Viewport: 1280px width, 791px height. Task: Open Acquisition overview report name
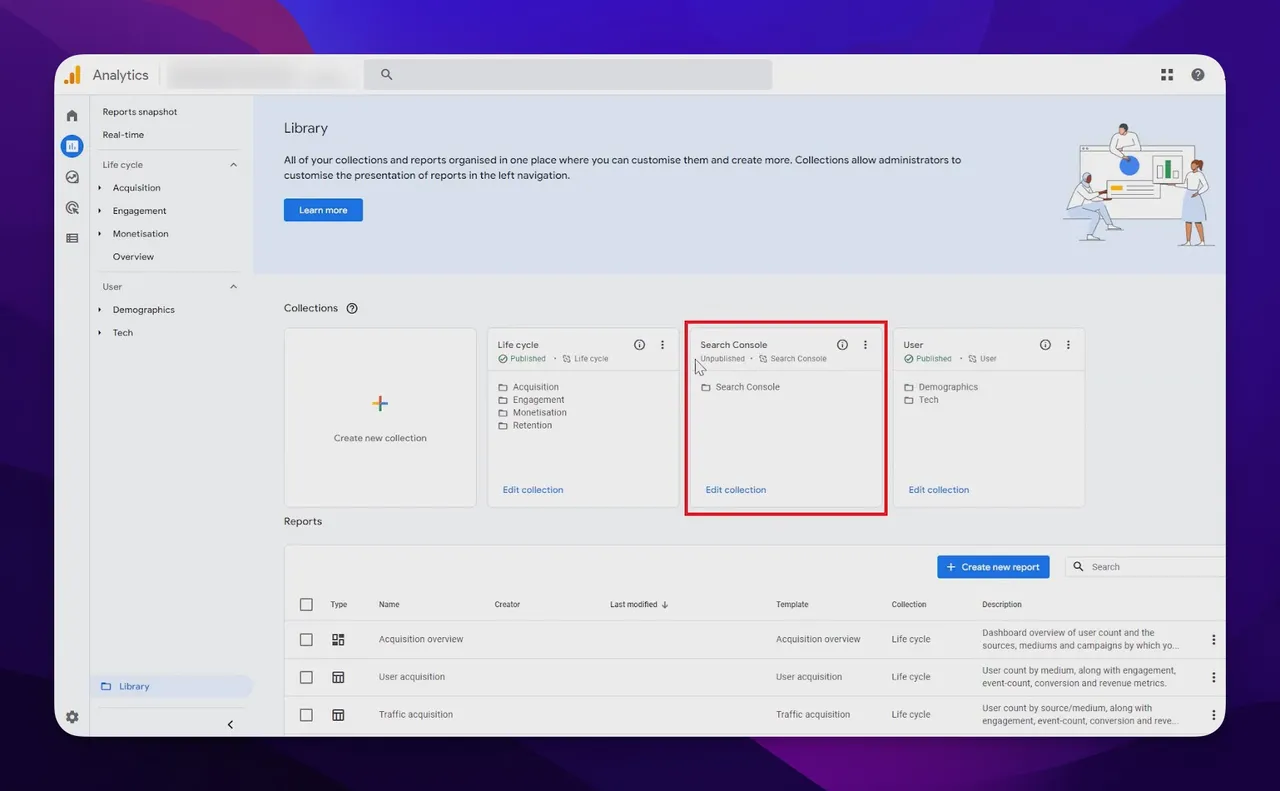[421, 640]
